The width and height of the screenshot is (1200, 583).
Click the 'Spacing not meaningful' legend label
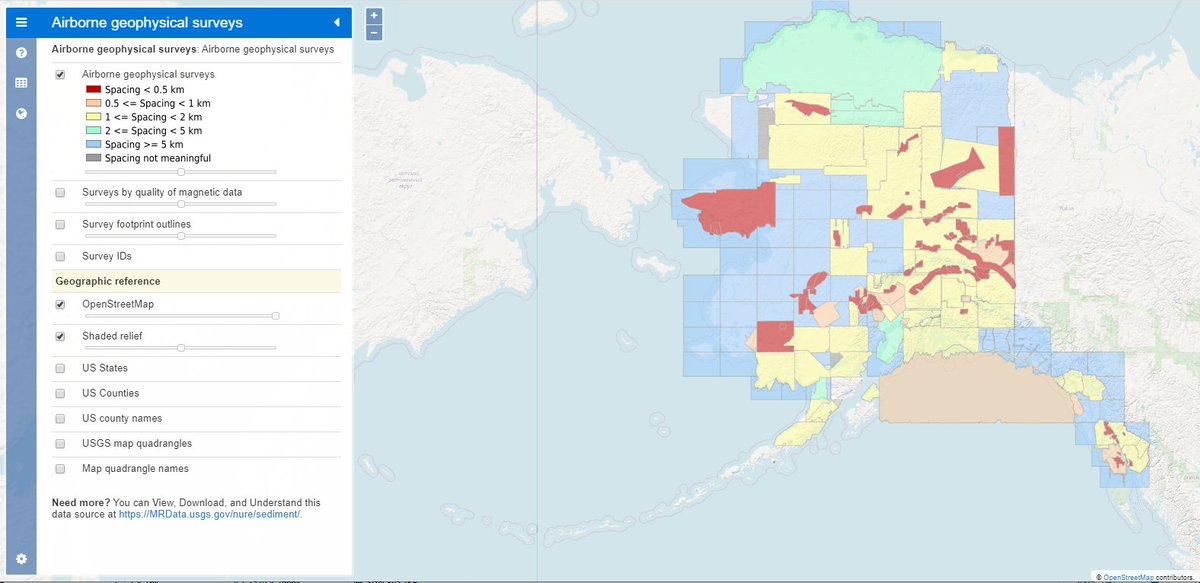click(158, 158)
